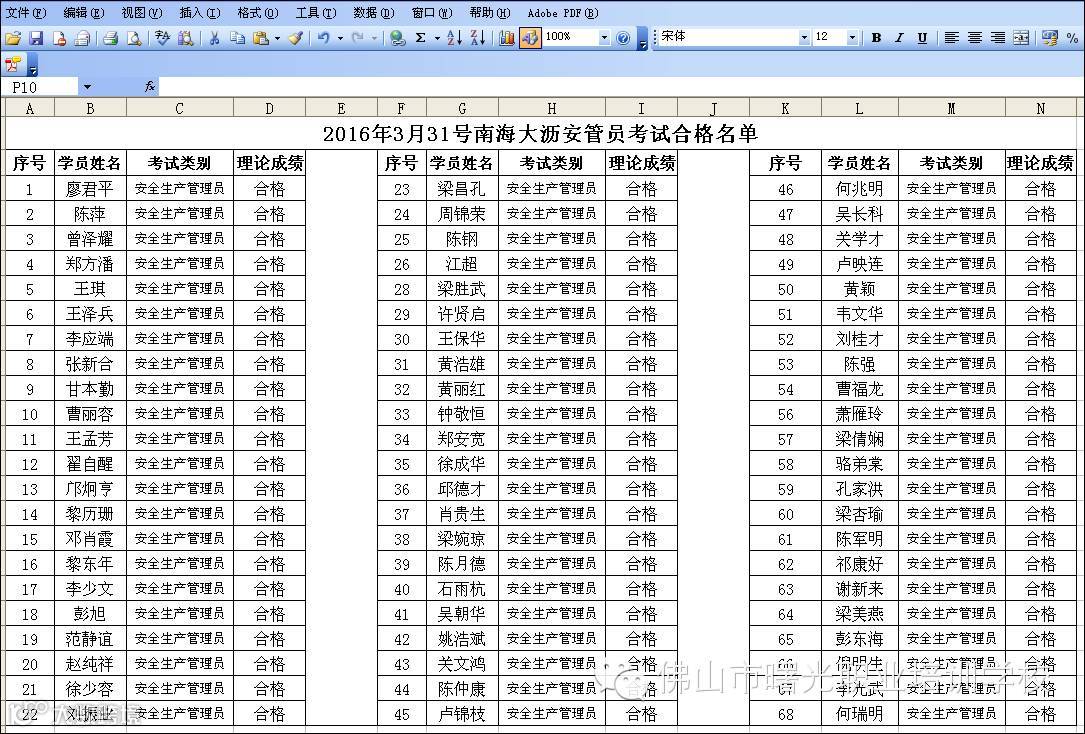Open Excel Help question mark icon
The image size is (1085, 734).
coord(623,39)
